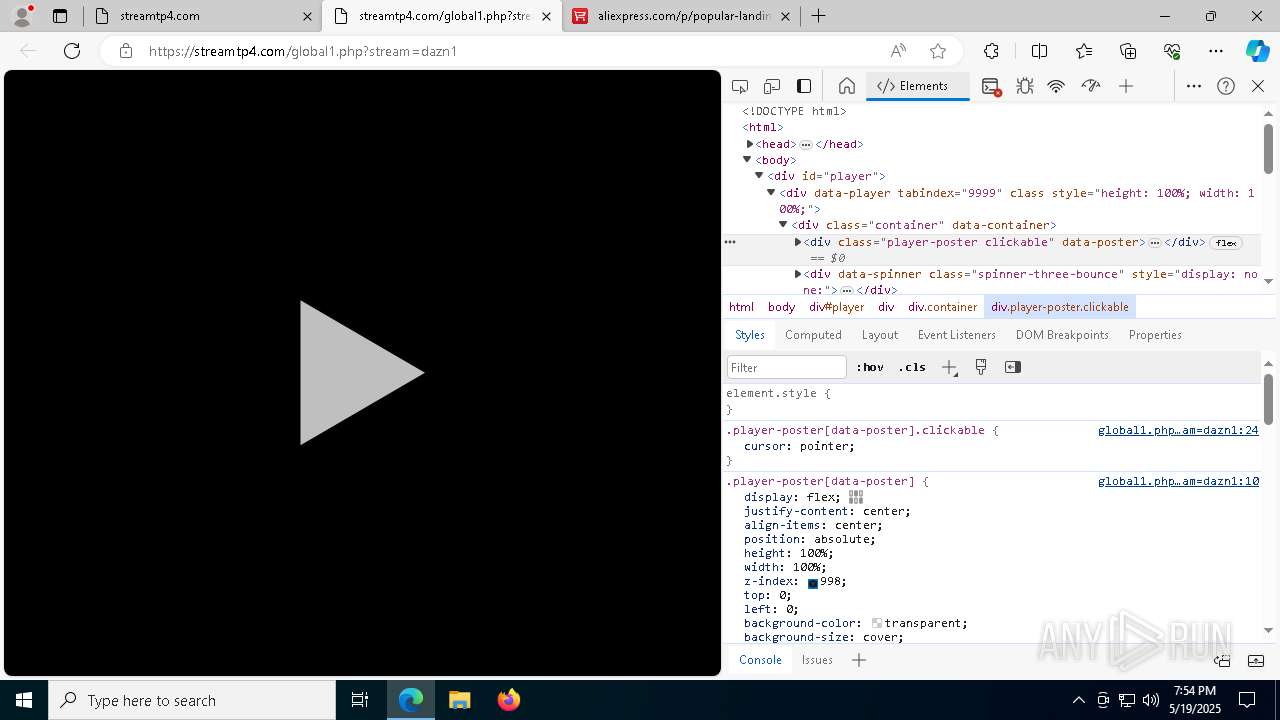Toggle Split screen view
1280x720 pixels.
click(1039, 51)
